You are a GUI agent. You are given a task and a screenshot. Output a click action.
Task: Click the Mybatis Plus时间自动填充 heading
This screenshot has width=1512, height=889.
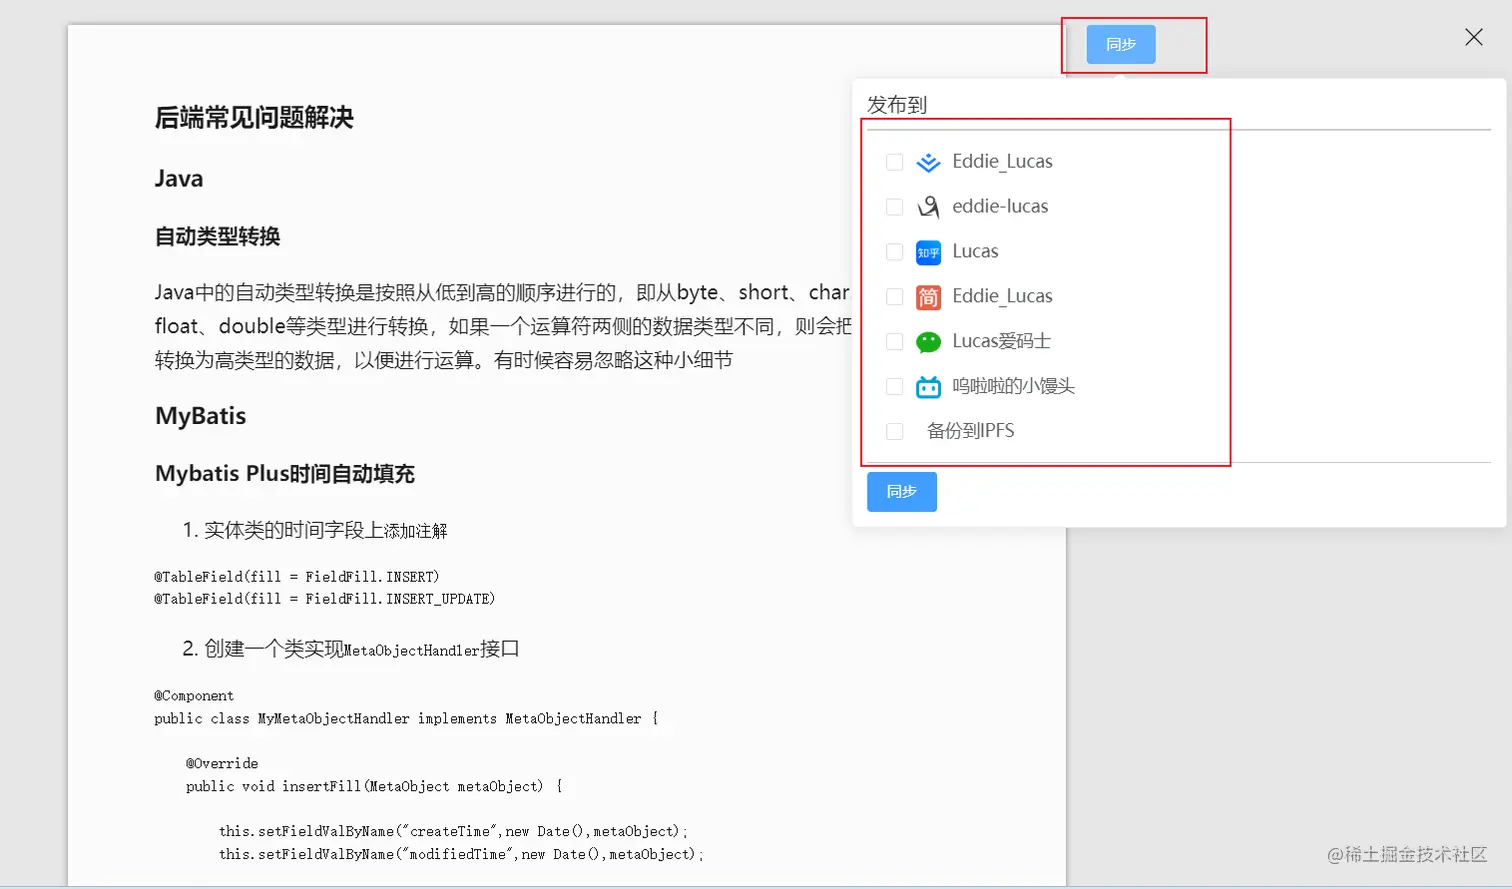click(x=285, y=474)
